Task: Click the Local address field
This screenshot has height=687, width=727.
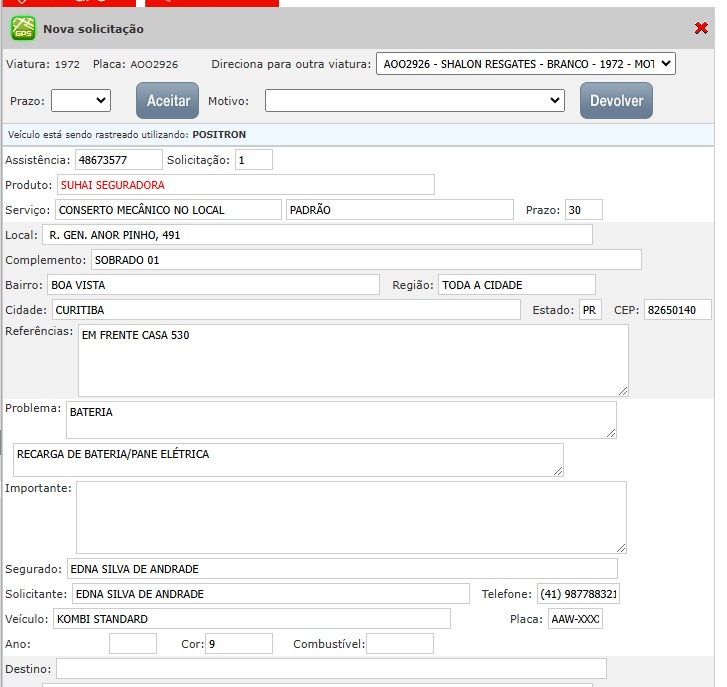Action: click(x=316, y=235)
